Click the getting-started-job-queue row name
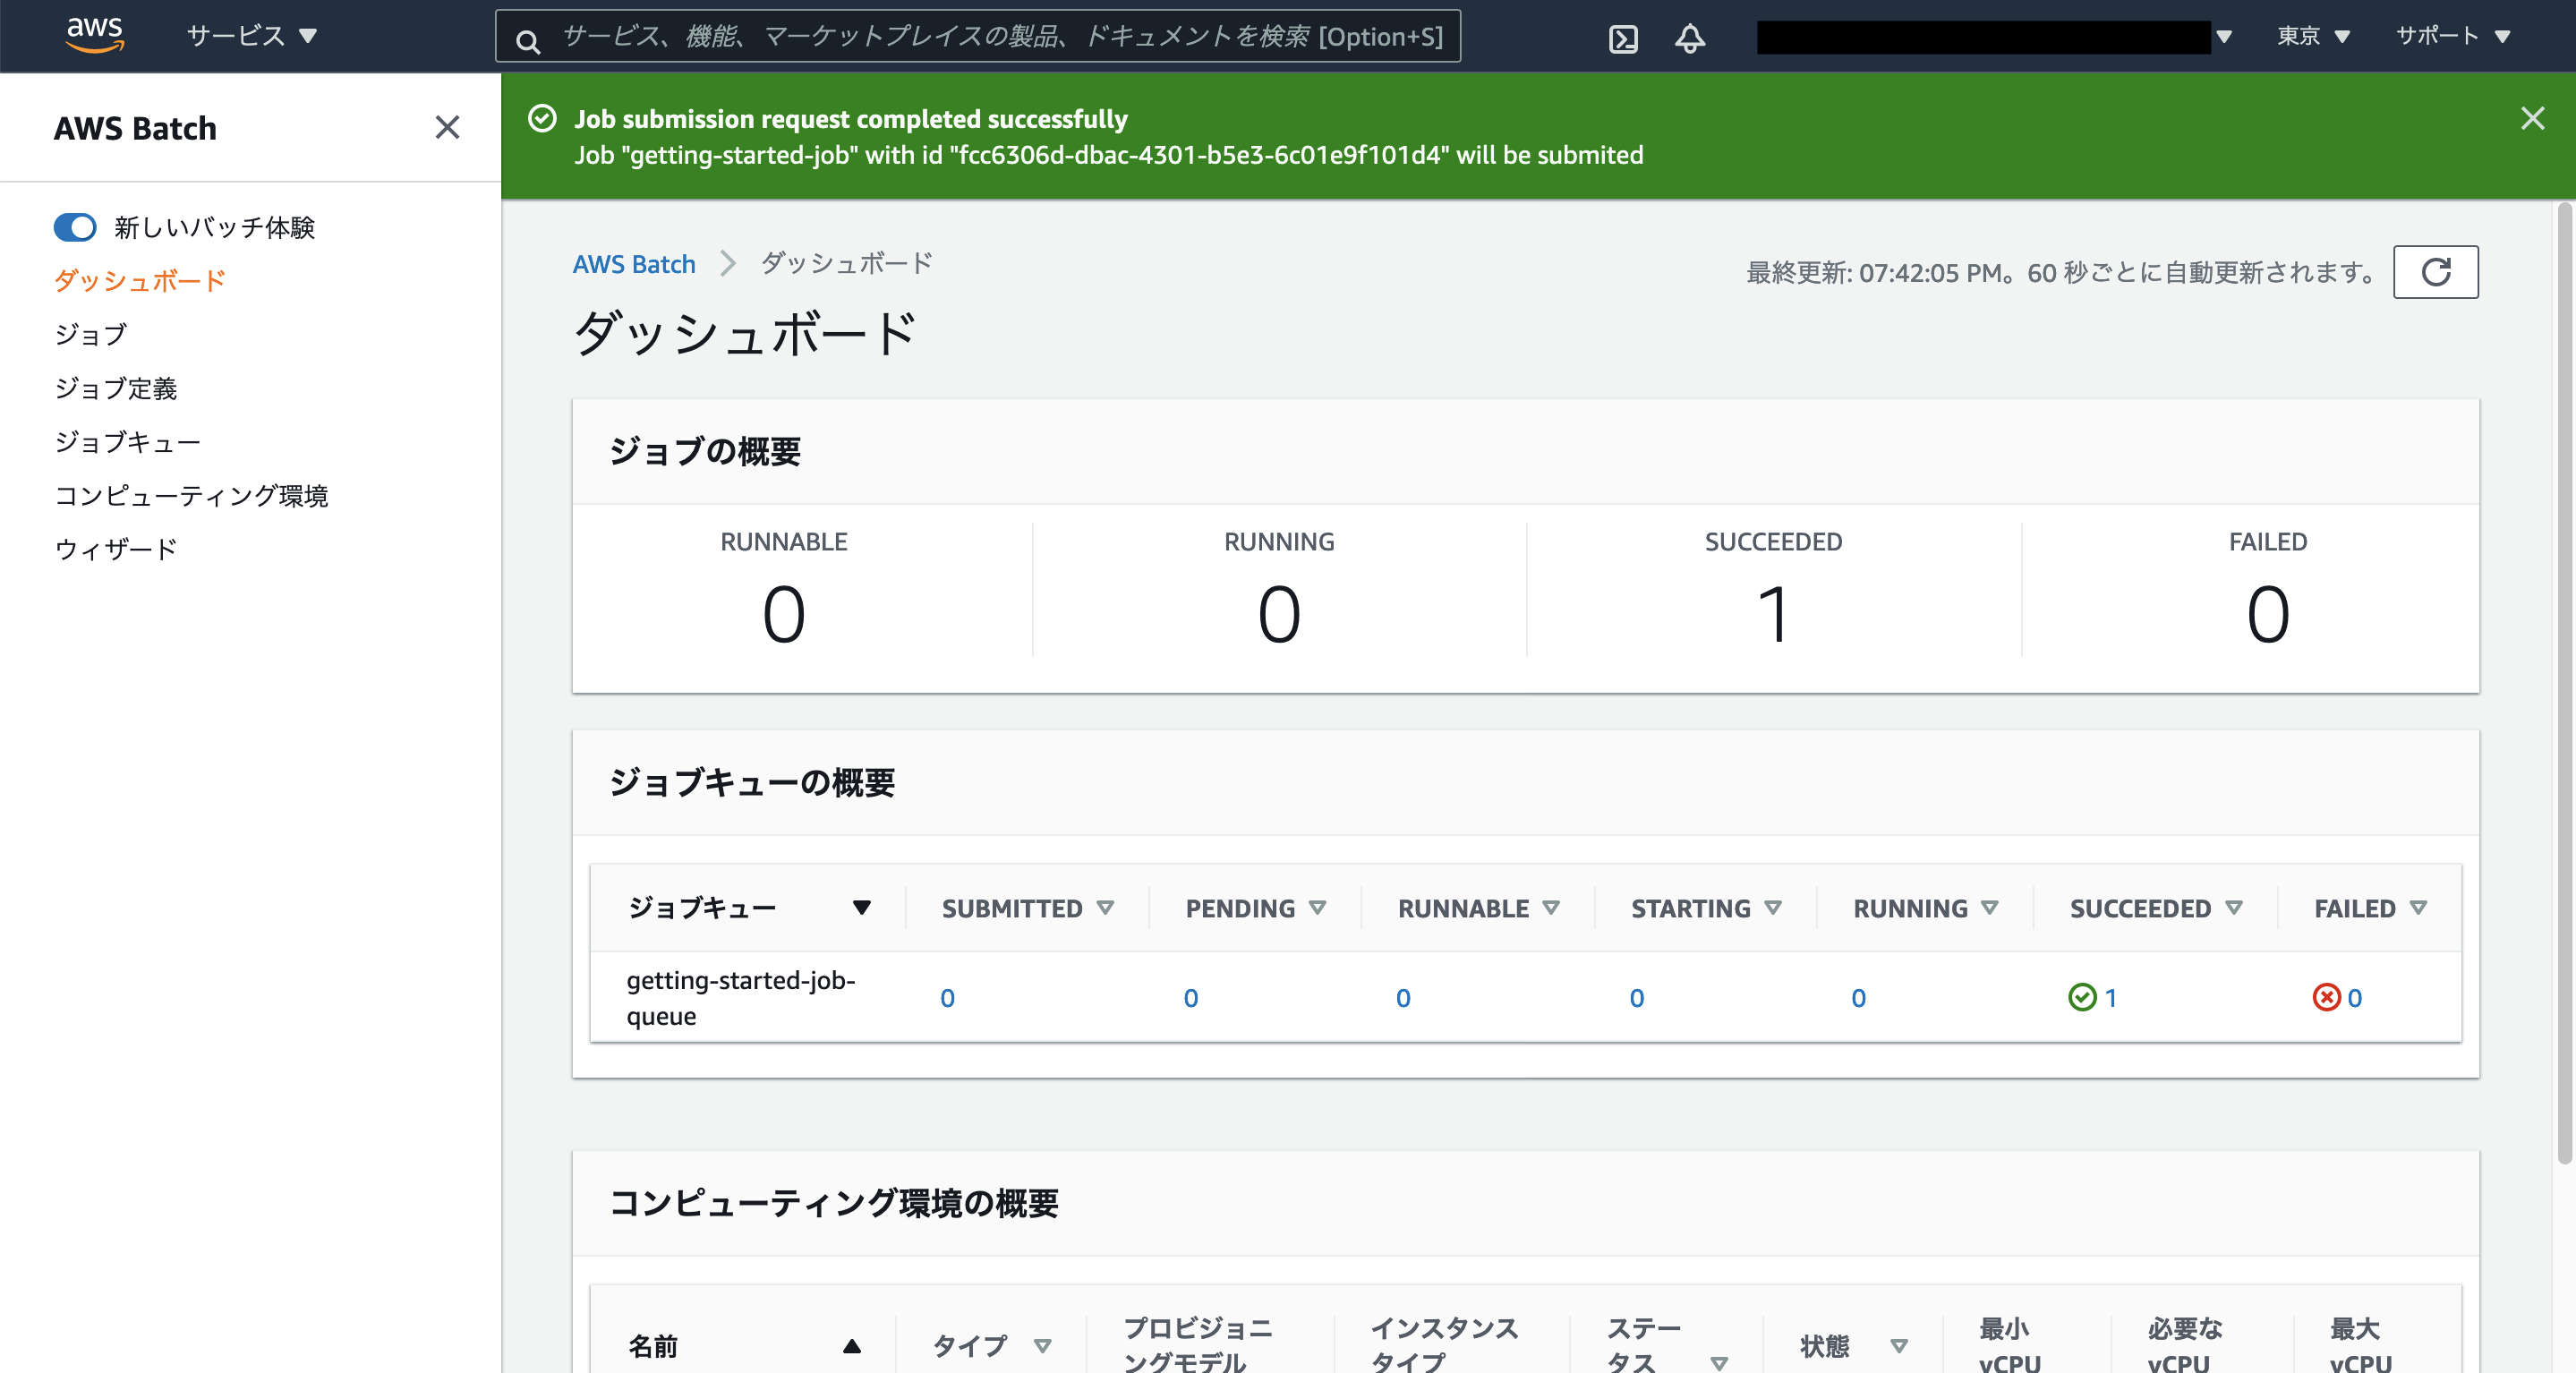This screenshot has height=1373, width=2576. click(741, 997)
